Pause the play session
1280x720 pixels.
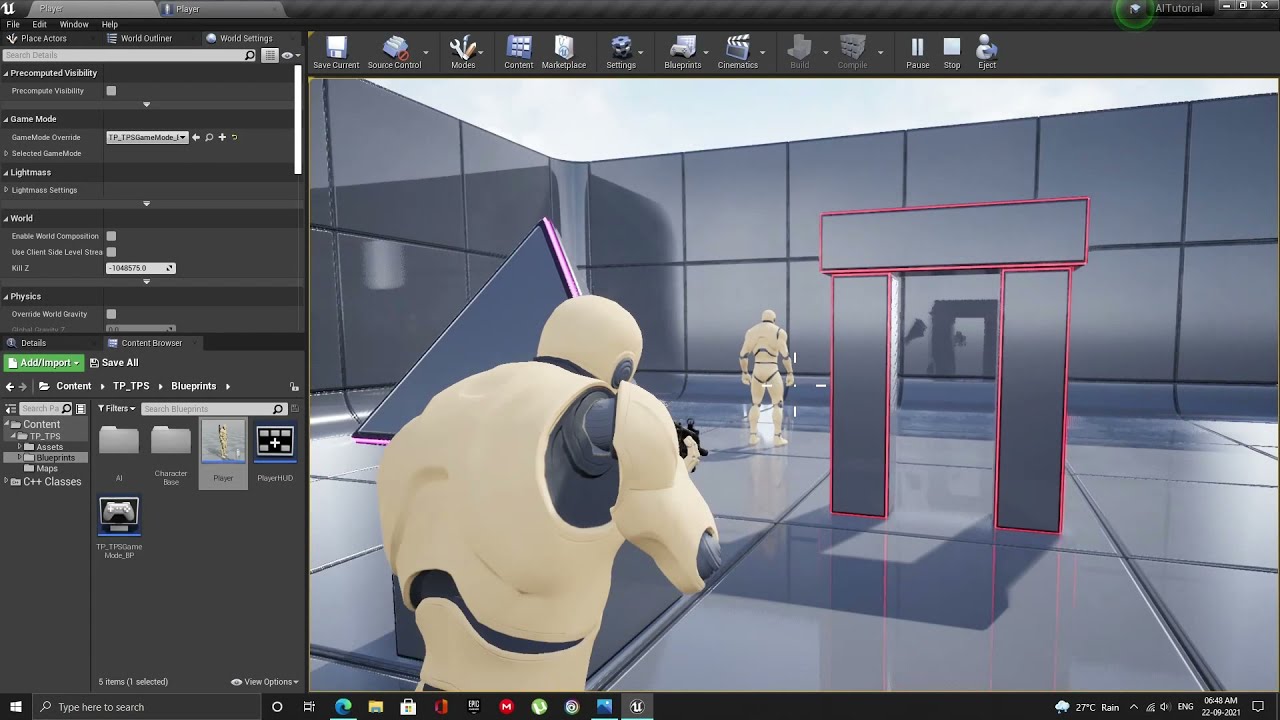tap(918, 53)
